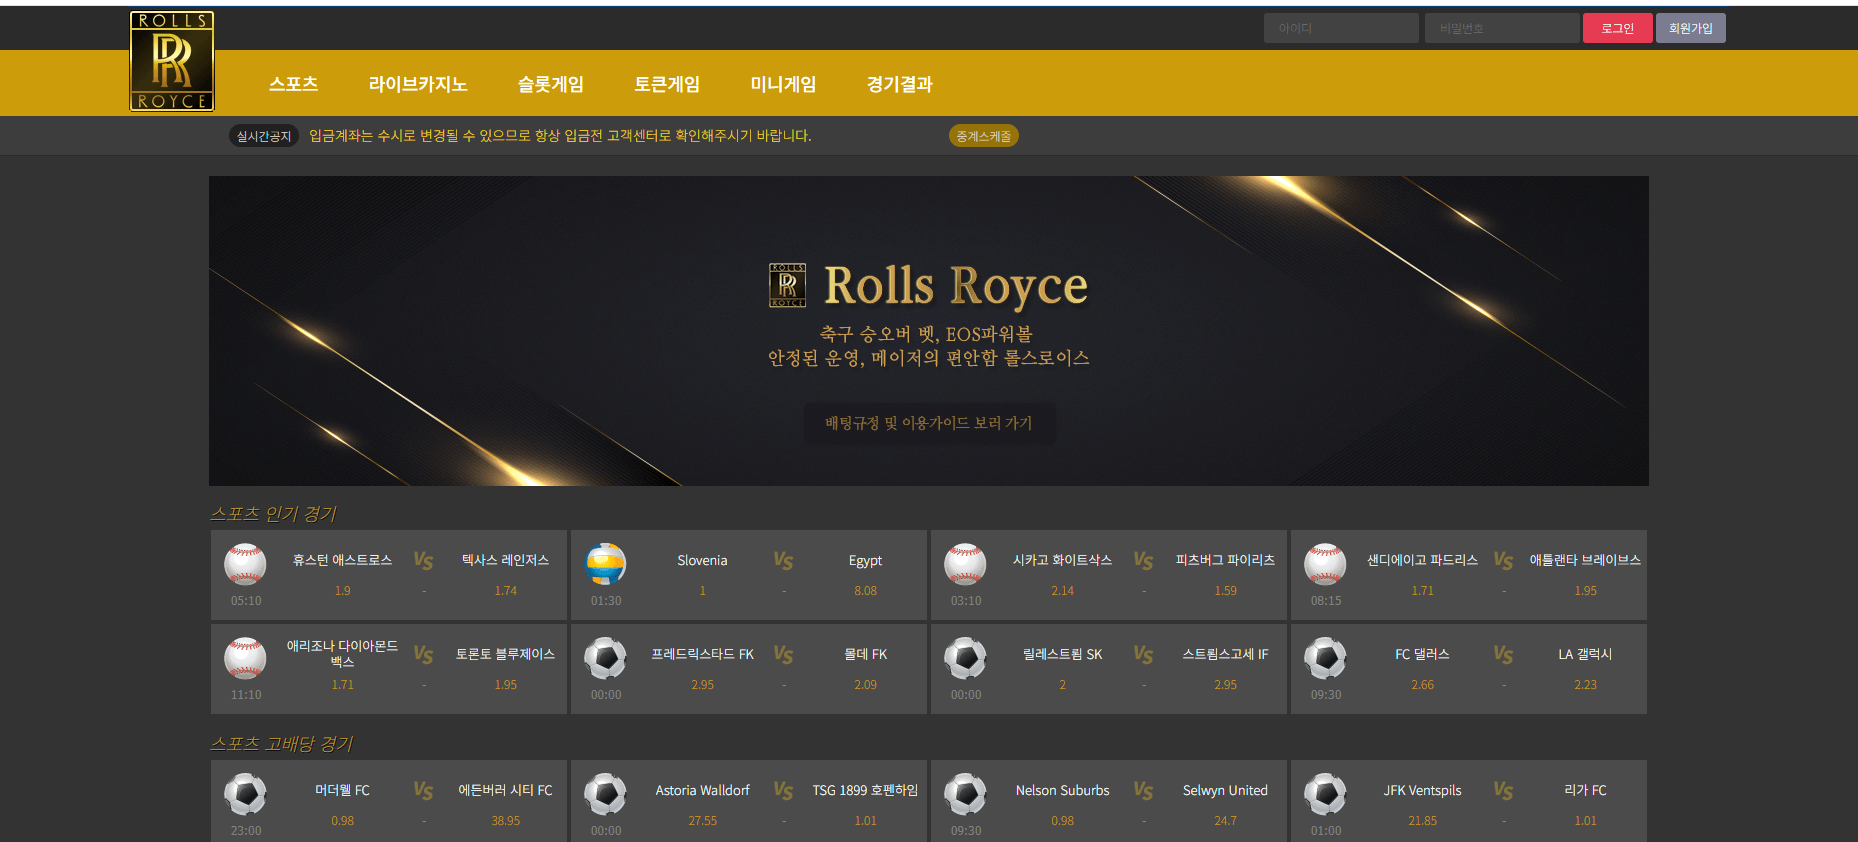This screenshot has height=842, width=1858.
Task: Select TSG 1899 호펜하임 odds 1.01
Action: pos(865,821)
